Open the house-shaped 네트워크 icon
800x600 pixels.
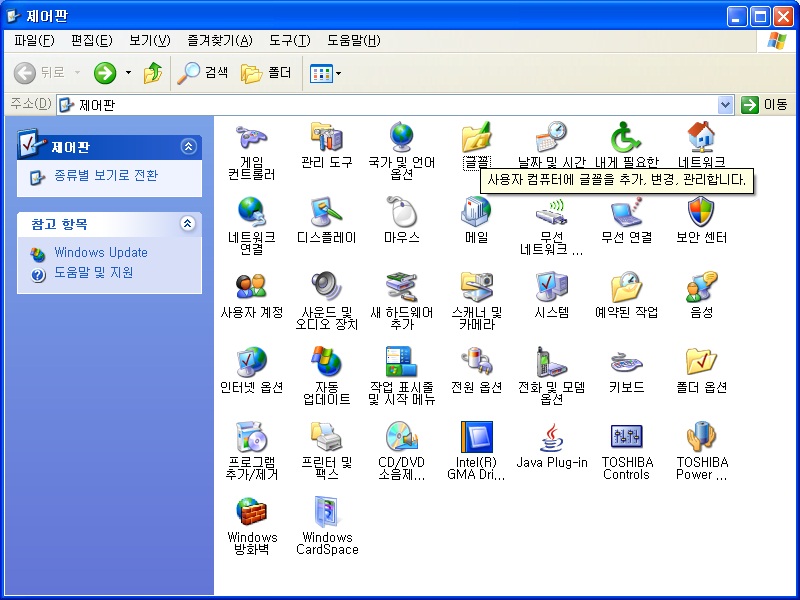(702, 137)
